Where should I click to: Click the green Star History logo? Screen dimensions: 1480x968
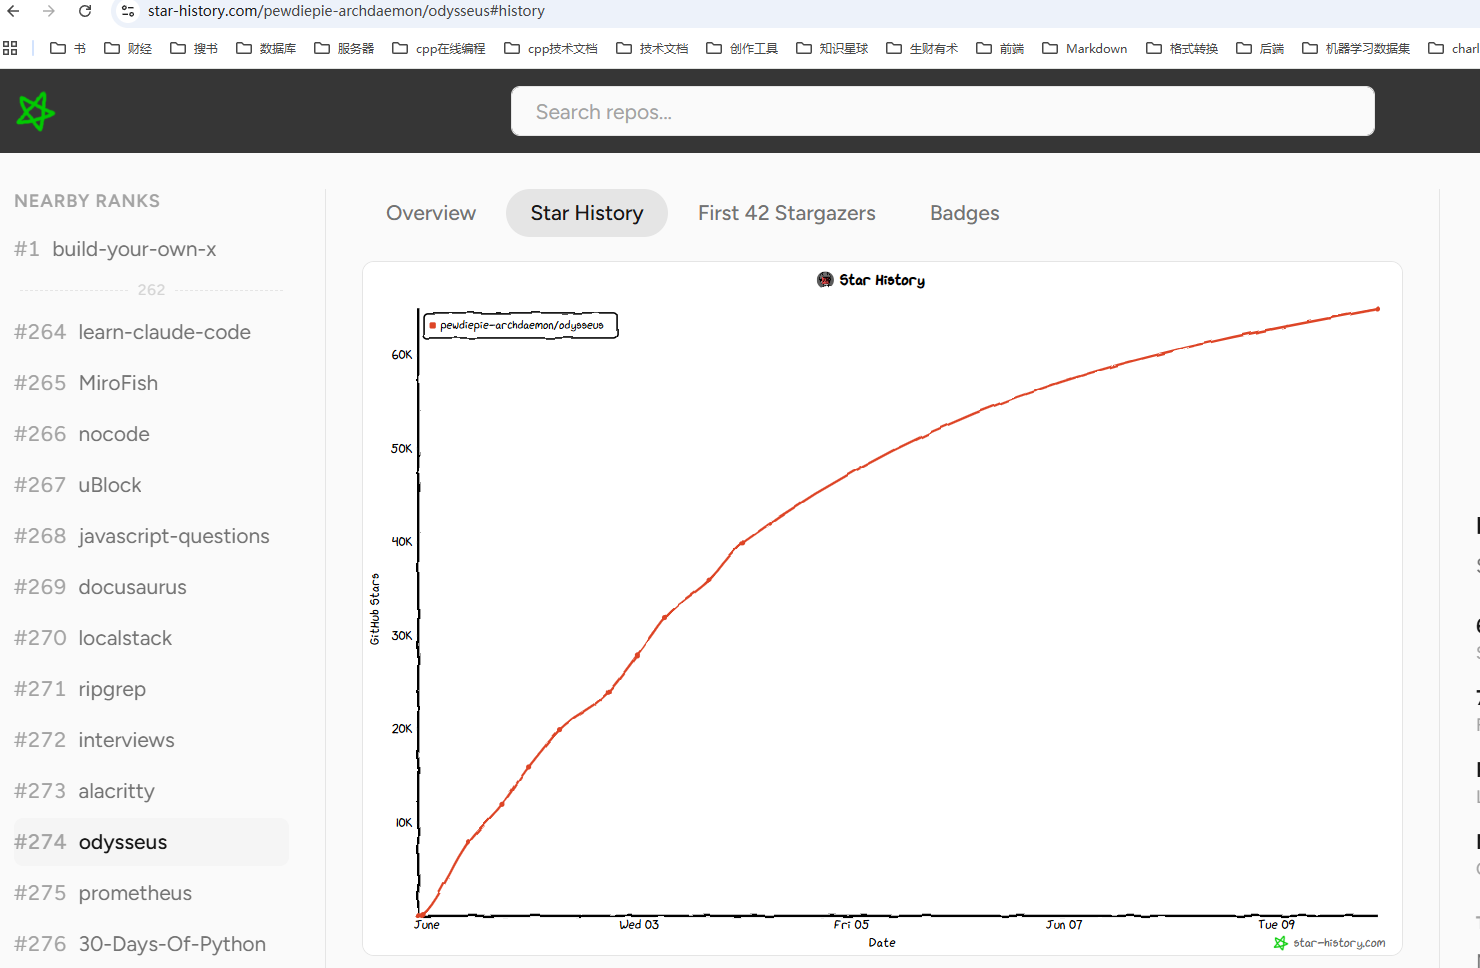click(x=35, y=111)
